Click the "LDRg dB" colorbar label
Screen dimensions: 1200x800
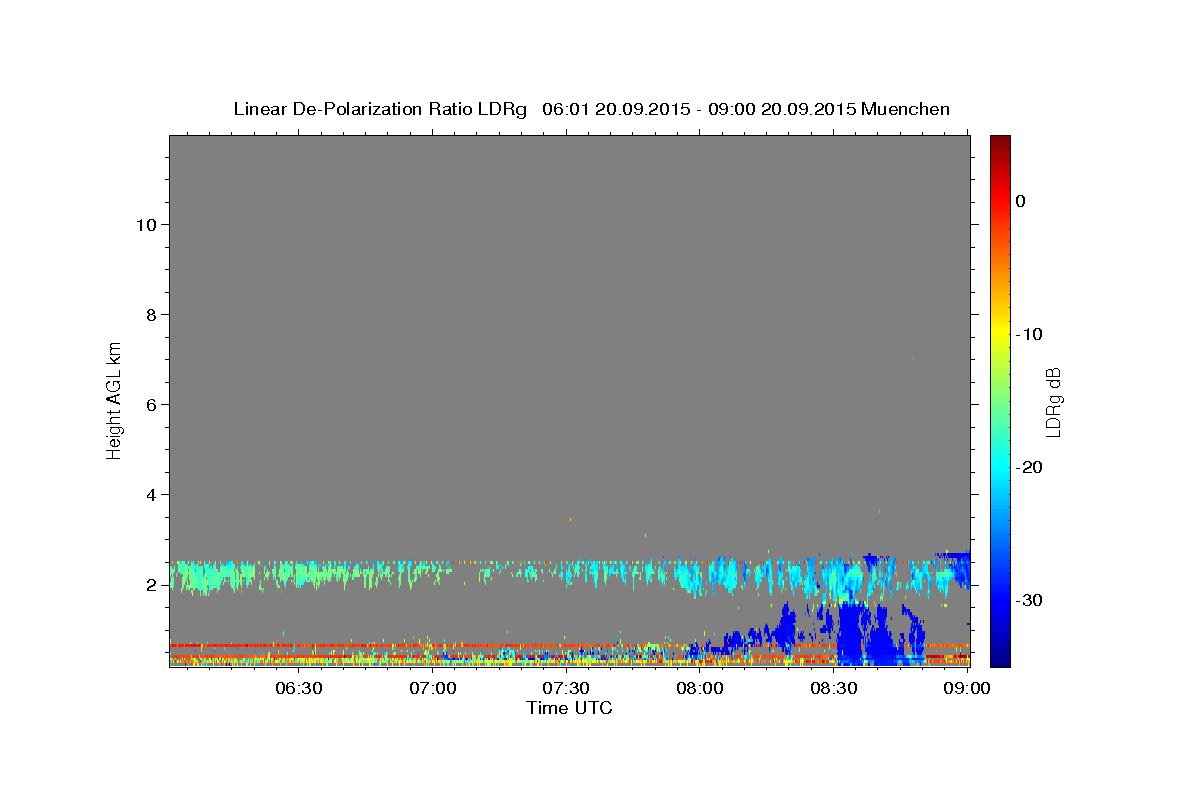click(1053, 402)
